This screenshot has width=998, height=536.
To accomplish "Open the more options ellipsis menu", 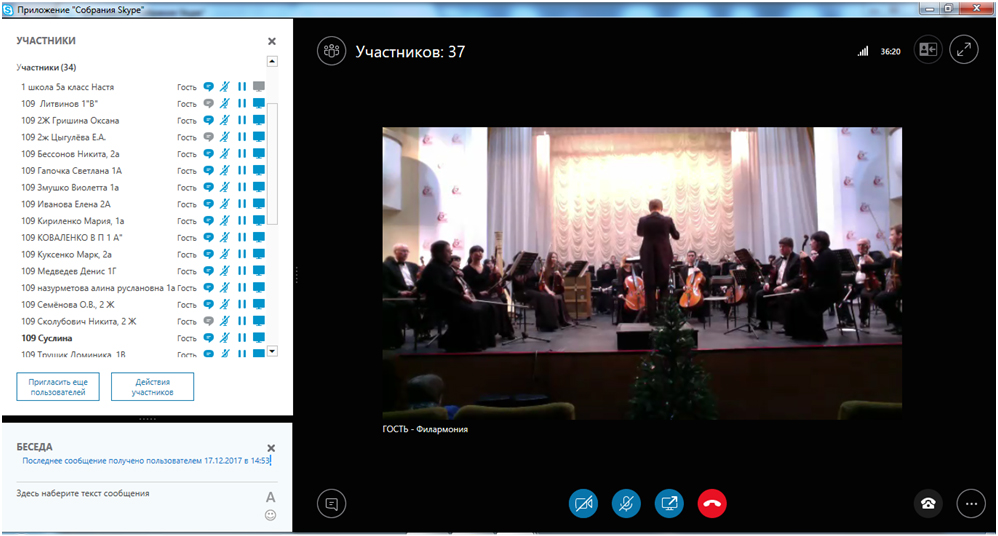I will point(970,504).
